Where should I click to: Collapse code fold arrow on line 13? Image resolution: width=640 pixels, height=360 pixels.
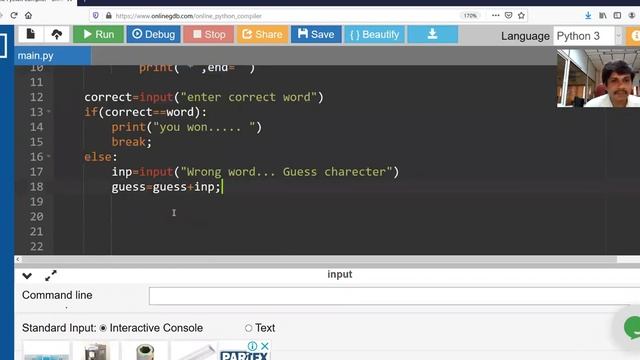pos(49,111)
